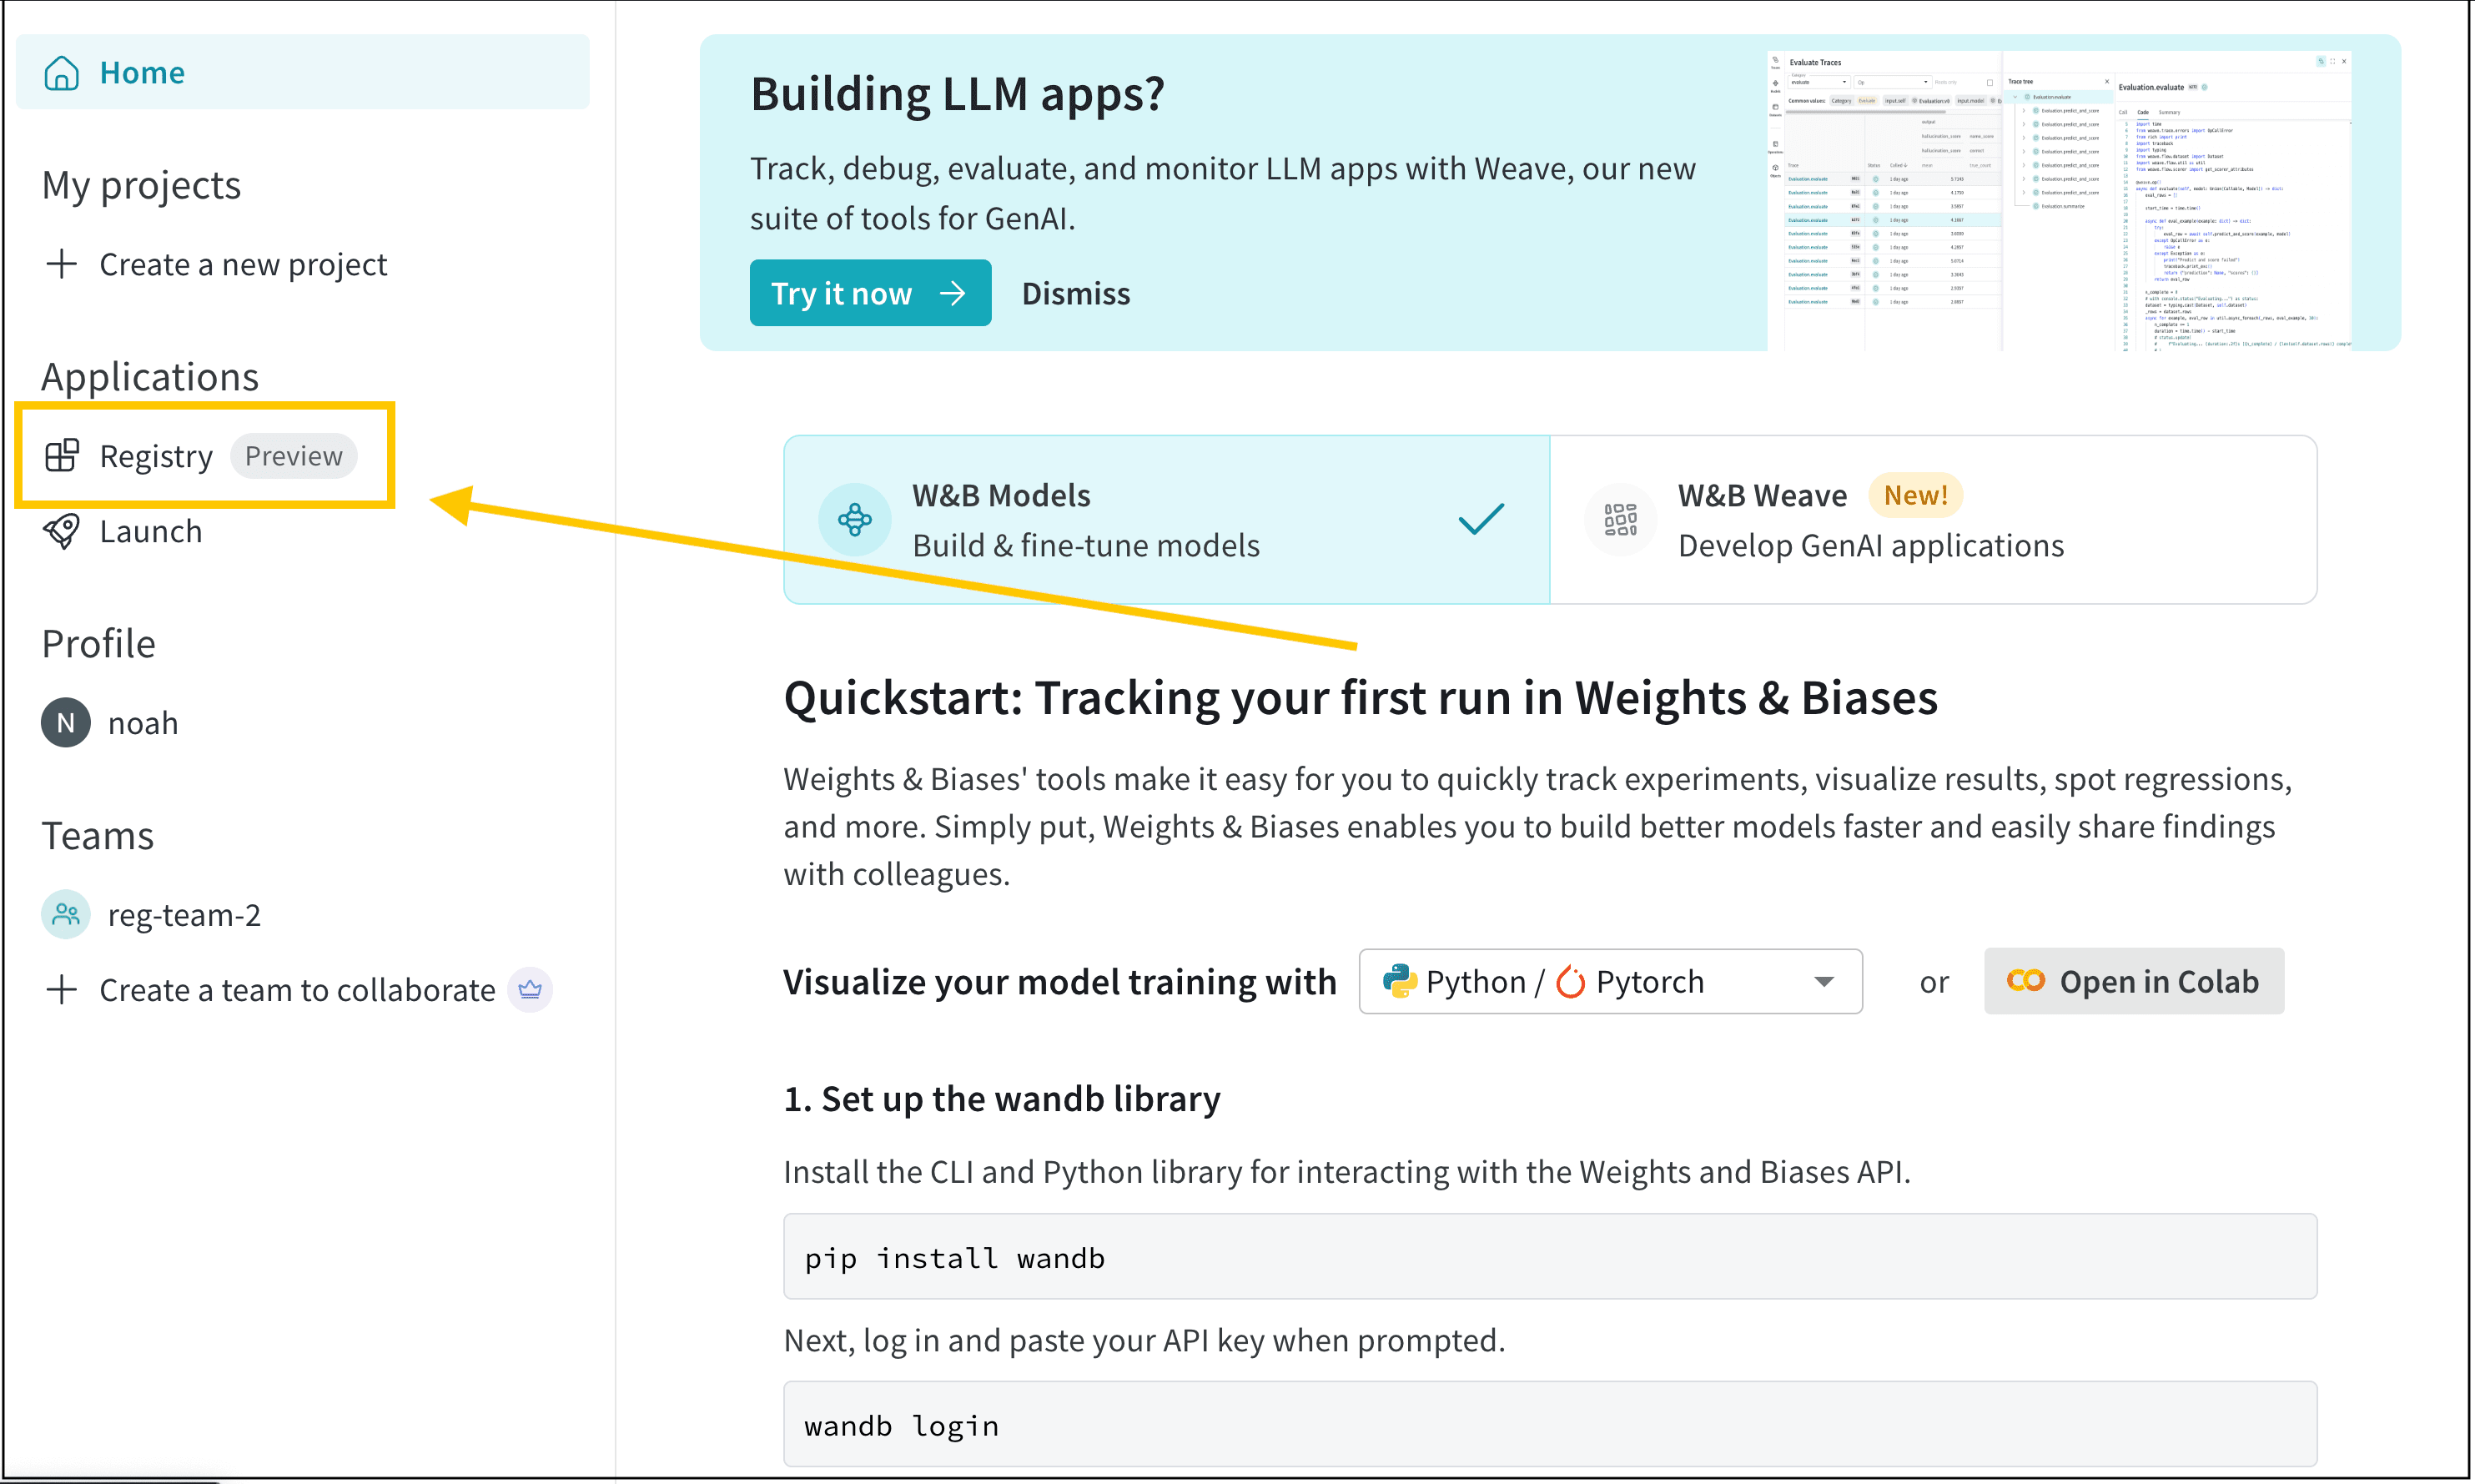The width and height of the screenshot is (2475, 1484).
Task: Open the reg-team-2 team
Action: pos(184,915)
